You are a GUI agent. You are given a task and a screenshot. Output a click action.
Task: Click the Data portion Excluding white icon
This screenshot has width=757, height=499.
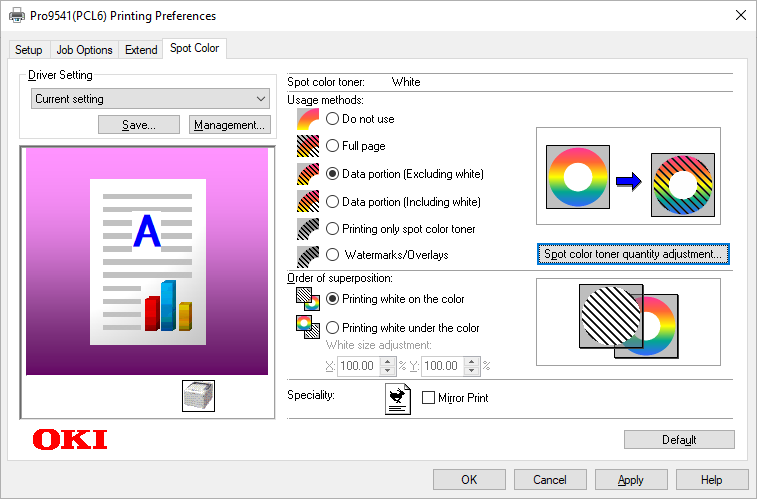308,174
